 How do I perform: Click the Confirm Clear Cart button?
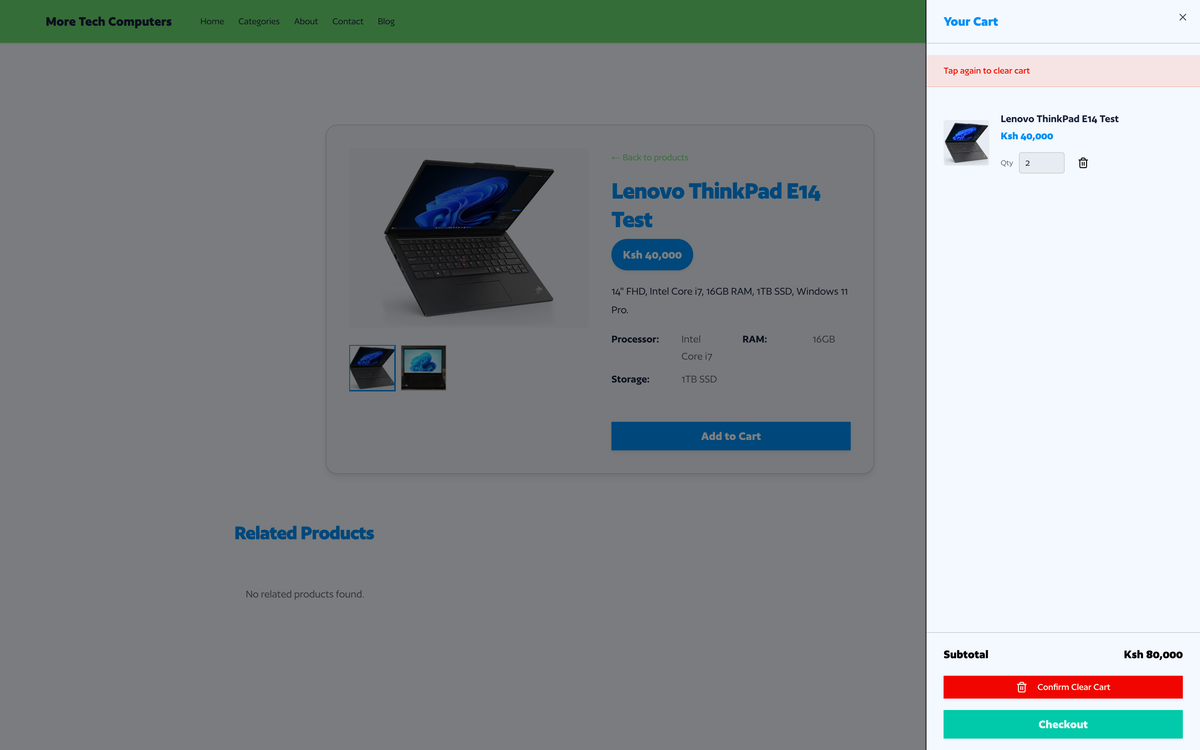tap(1063, 687)
